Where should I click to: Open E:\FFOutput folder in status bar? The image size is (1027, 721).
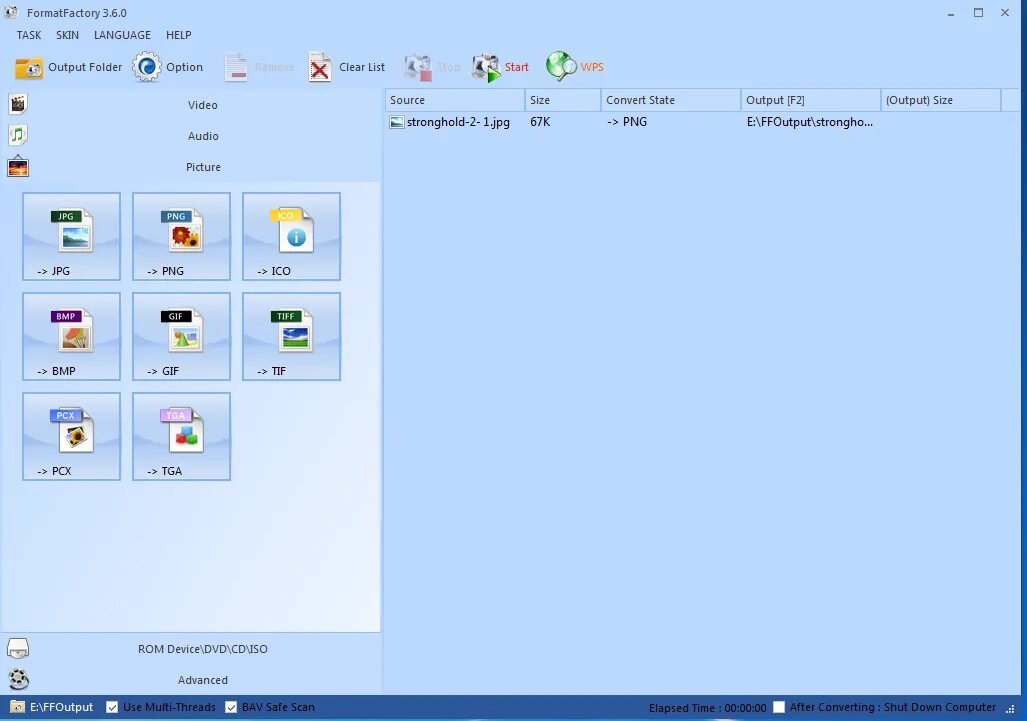pyautogui.click(x=62, y=707)
